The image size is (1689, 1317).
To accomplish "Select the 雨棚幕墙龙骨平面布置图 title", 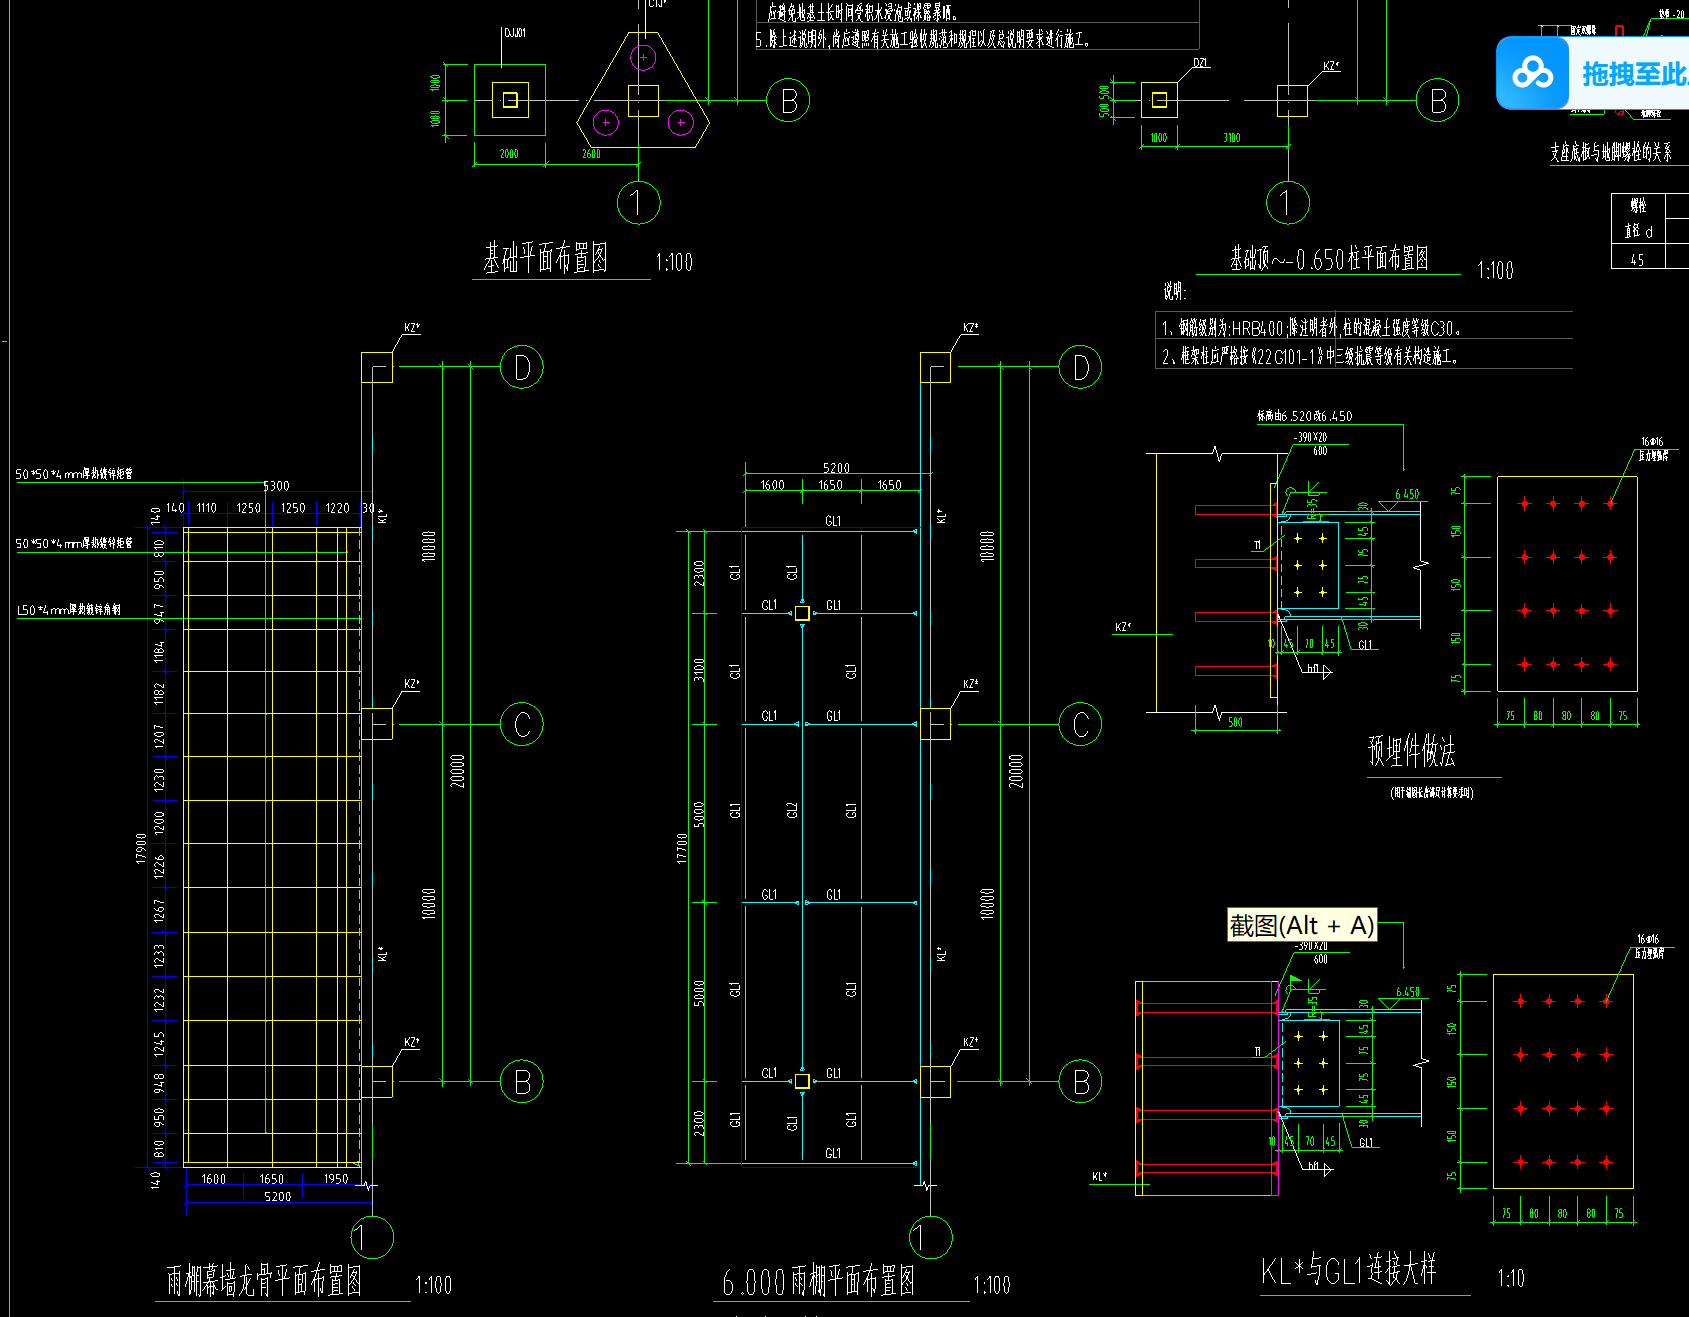I will (264, 1280).
